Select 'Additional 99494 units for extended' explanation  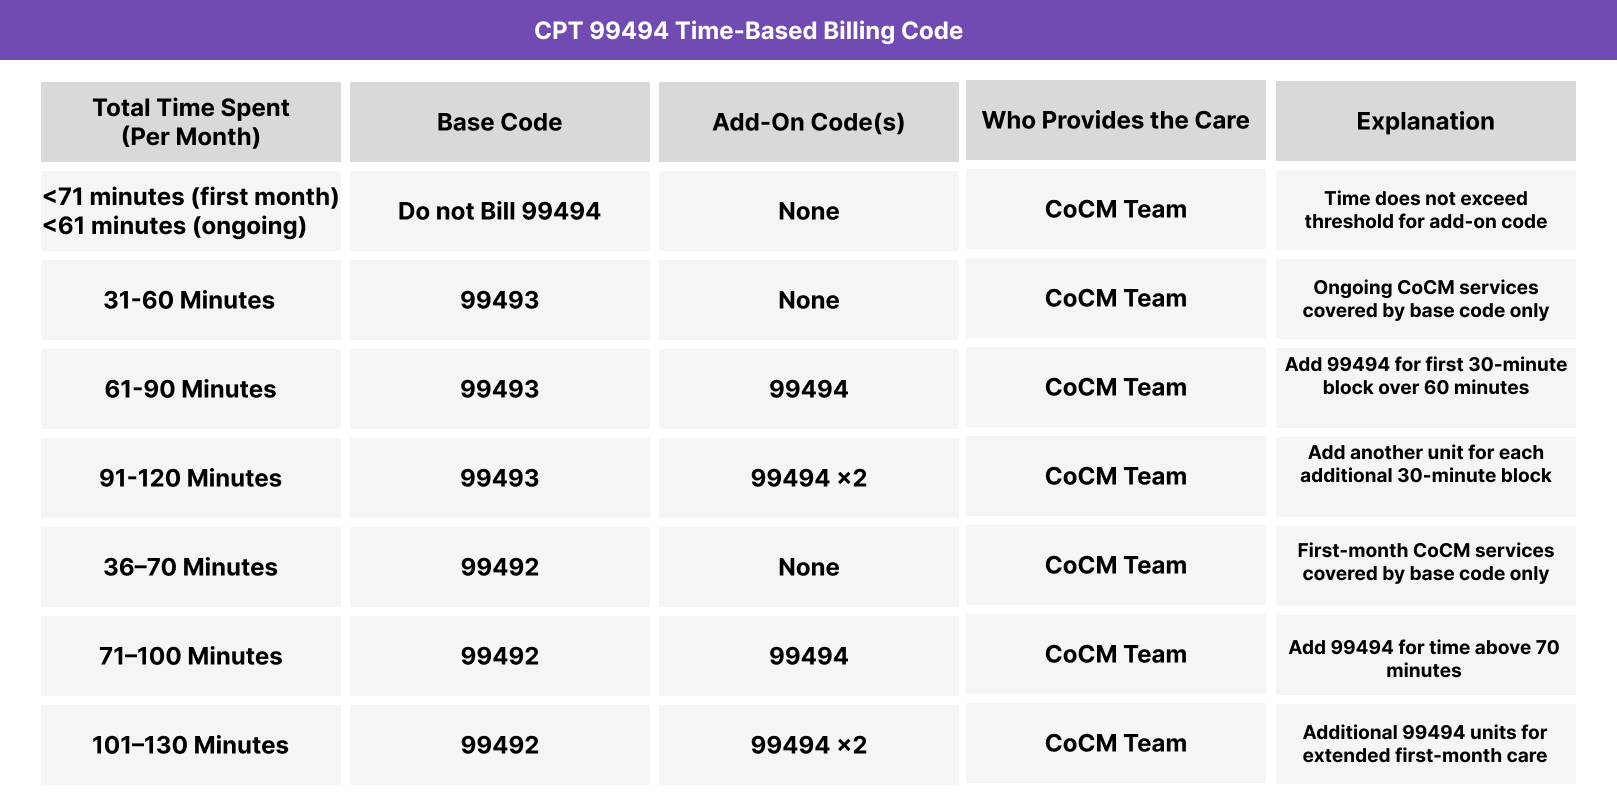1424,744
